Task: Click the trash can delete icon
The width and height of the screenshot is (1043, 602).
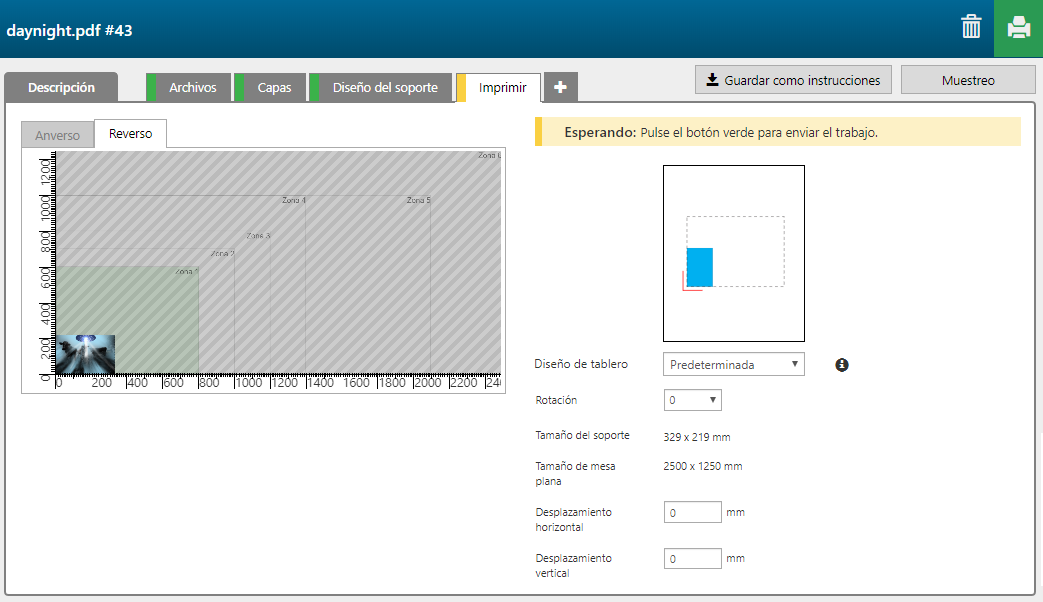Action: tap(971, 27)
